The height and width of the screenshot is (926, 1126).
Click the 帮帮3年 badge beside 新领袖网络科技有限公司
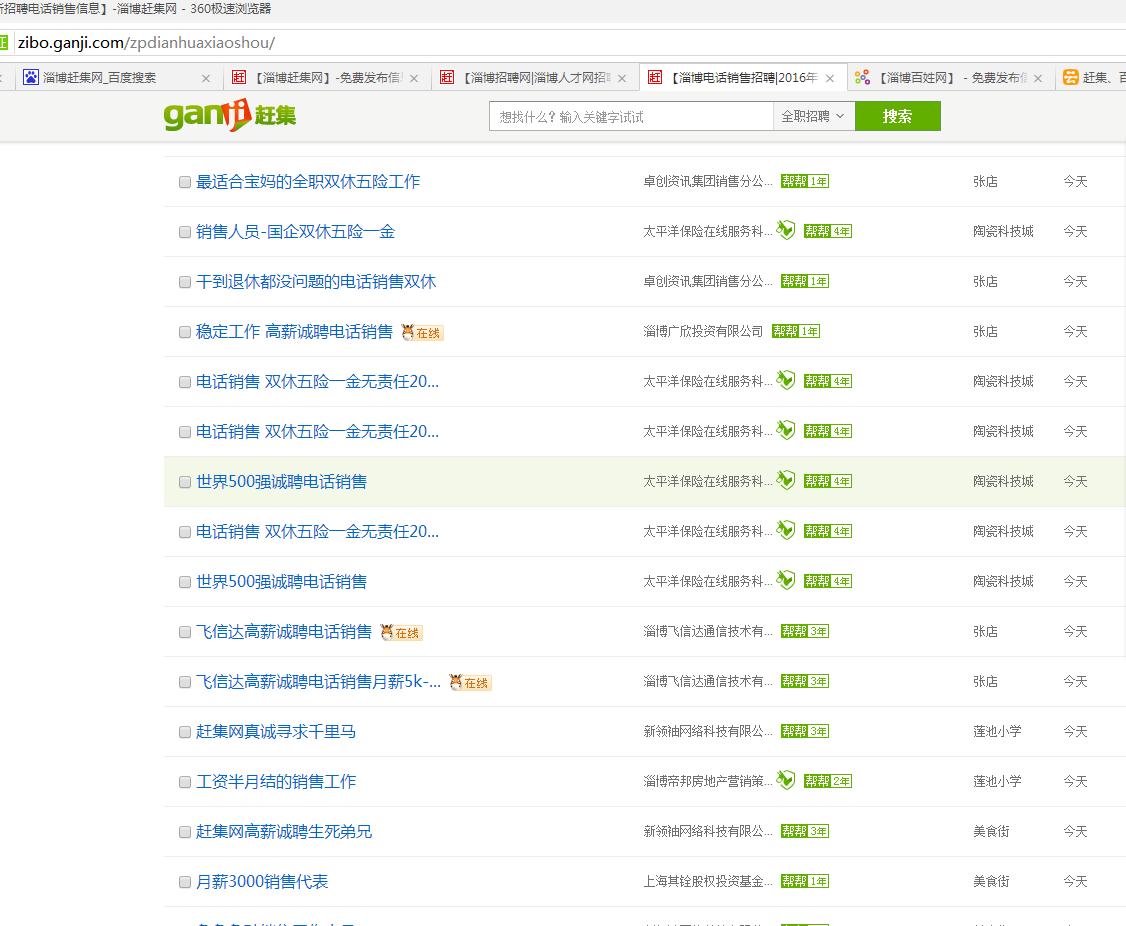(804, 731)
